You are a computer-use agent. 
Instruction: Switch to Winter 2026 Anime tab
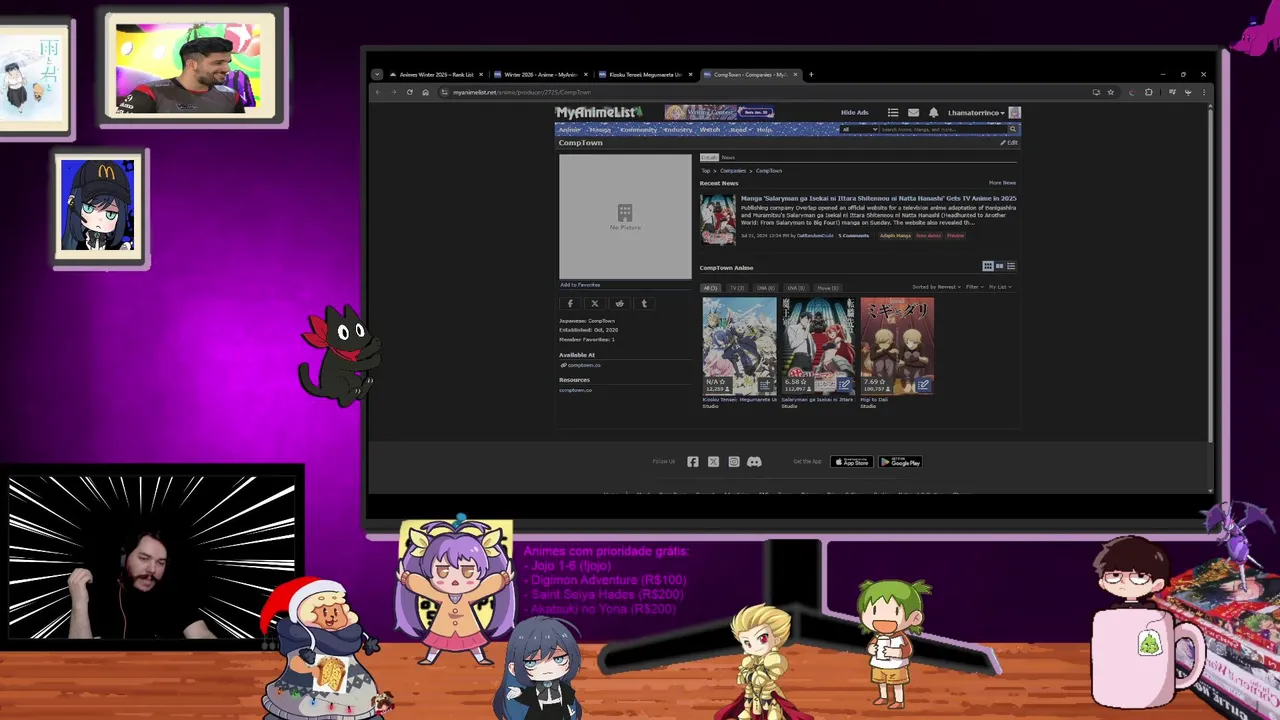(540, 75)
